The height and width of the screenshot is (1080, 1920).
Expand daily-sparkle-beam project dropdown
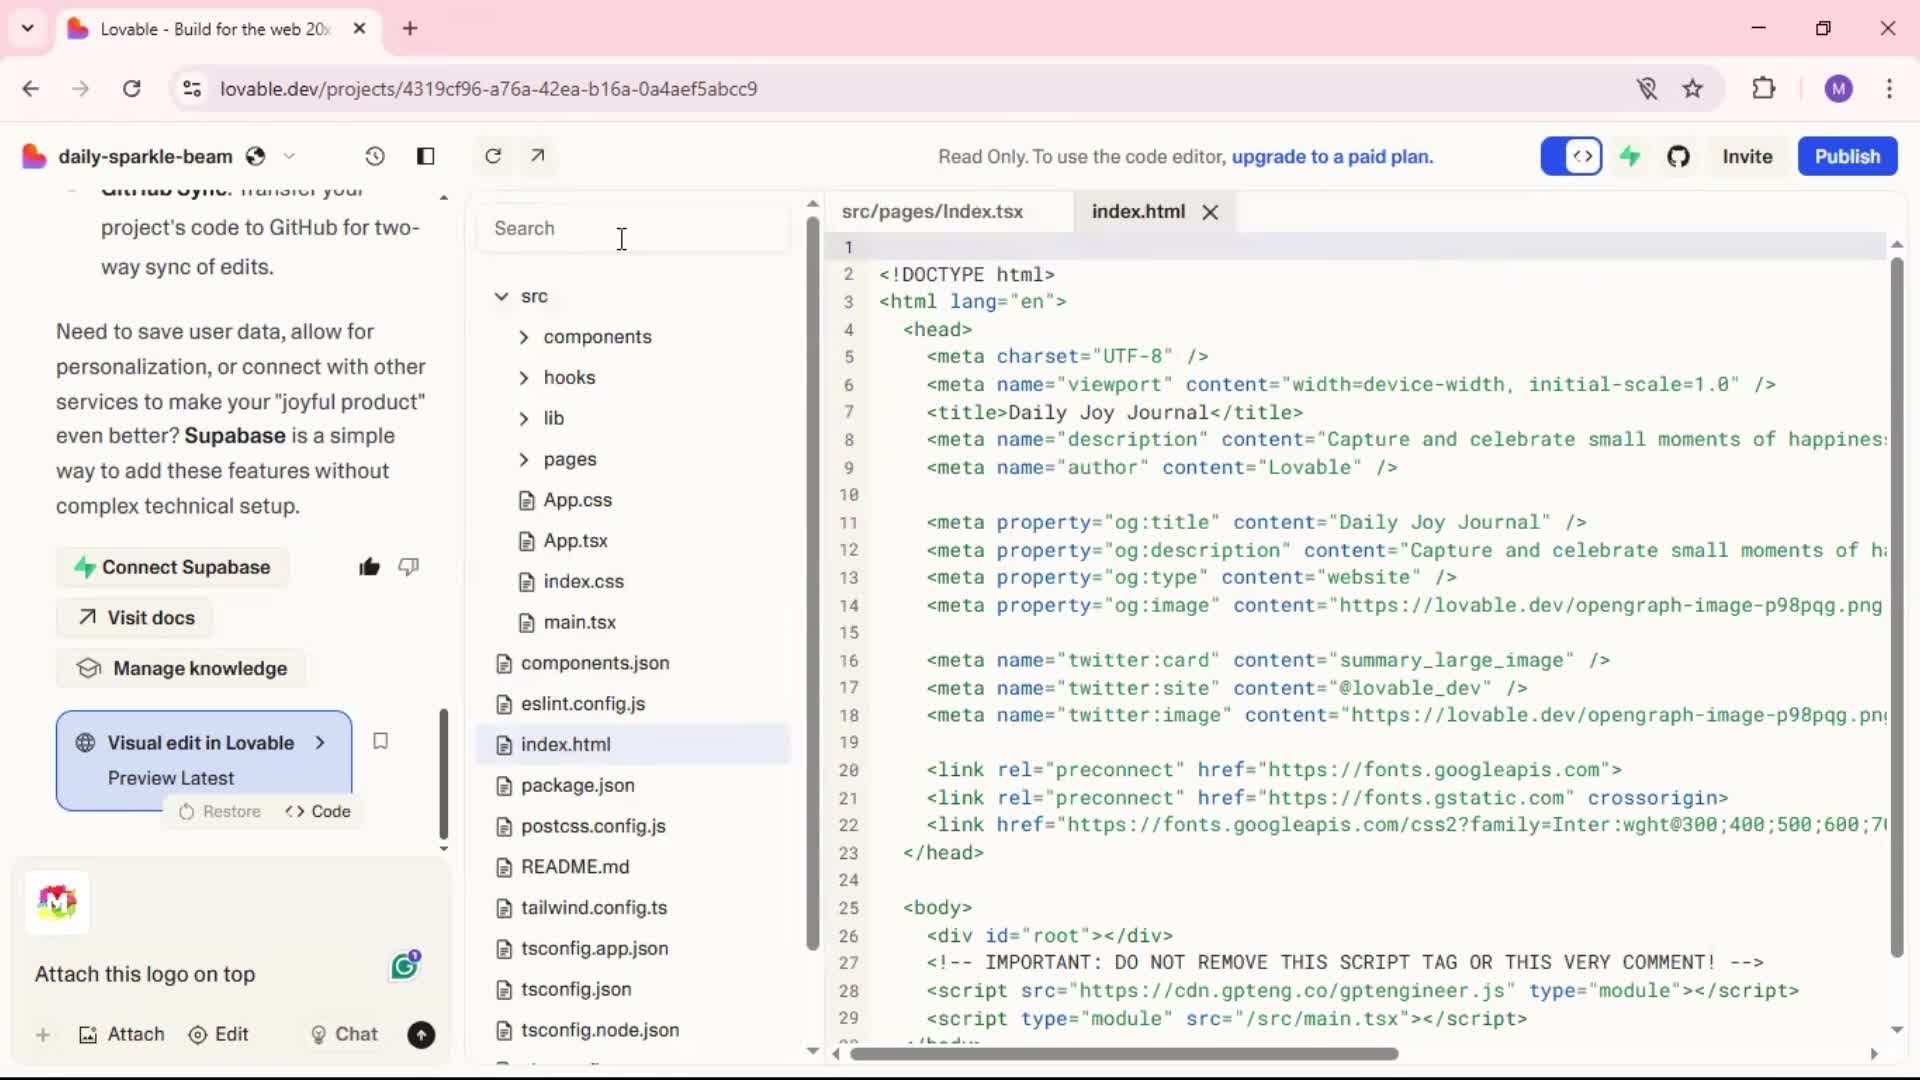pos(289,156)
